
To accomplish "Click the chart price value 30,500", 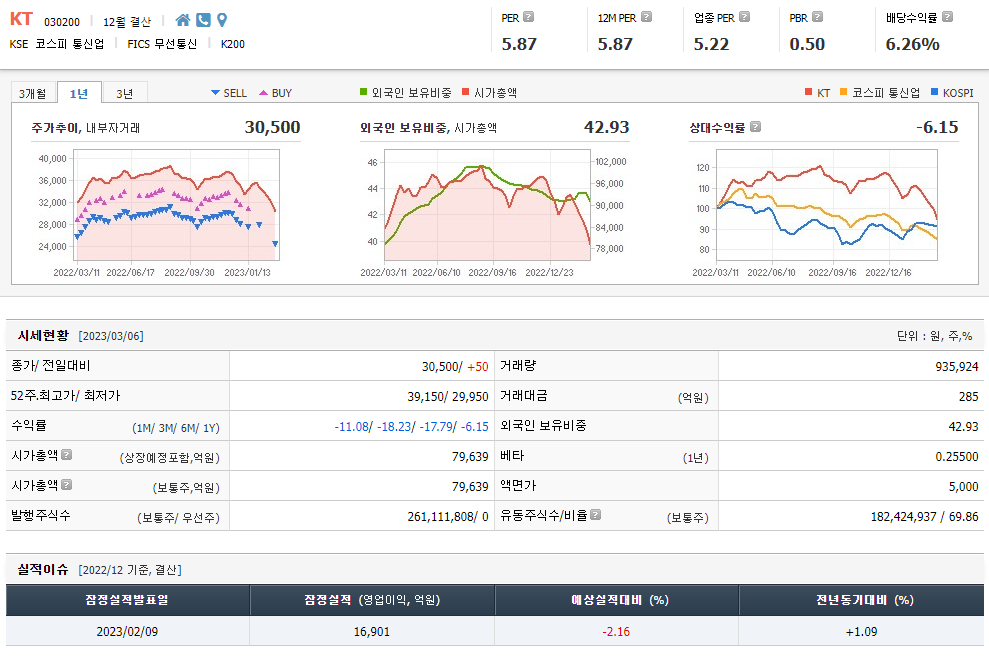I will pyautogui.click(x=272, y=127).
